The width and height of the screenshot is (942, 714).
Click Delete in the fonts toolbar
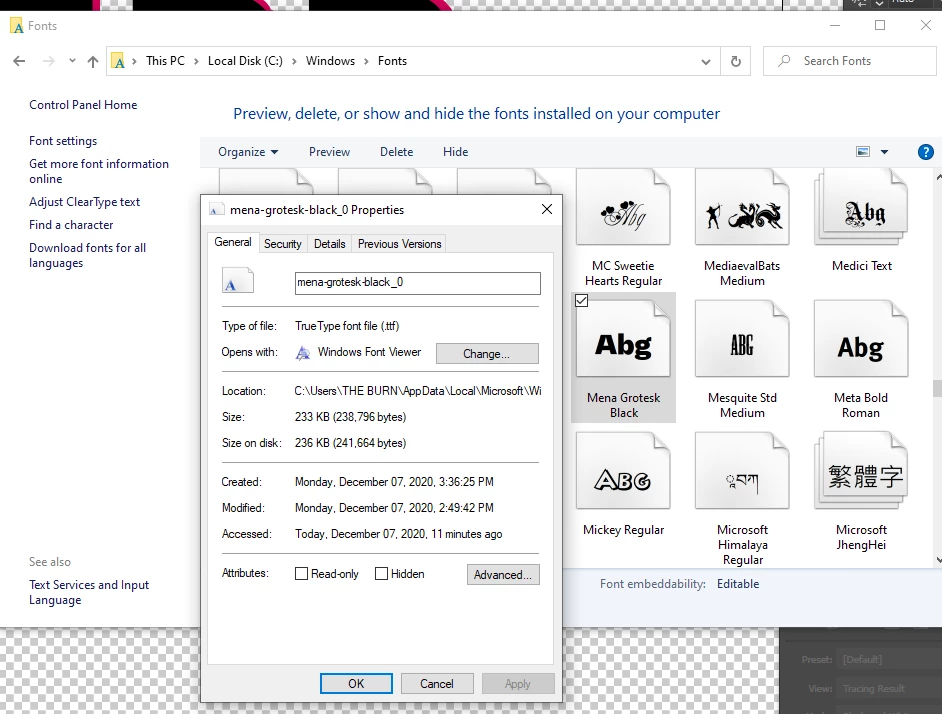click(397, 152)
